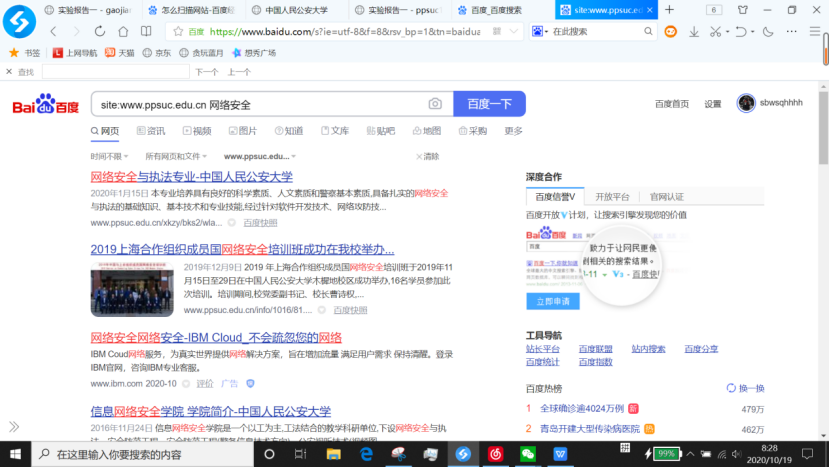This screenshot has height=467, width=830.
Task: Refresh hot list with 换一换
Action: pos(745,388)
